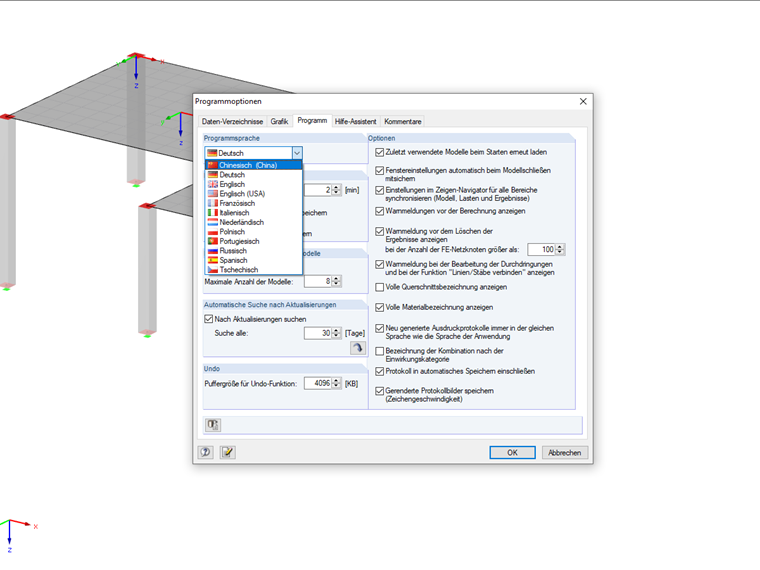
Task: Open the Grafik tab
Action: point(279,122)
